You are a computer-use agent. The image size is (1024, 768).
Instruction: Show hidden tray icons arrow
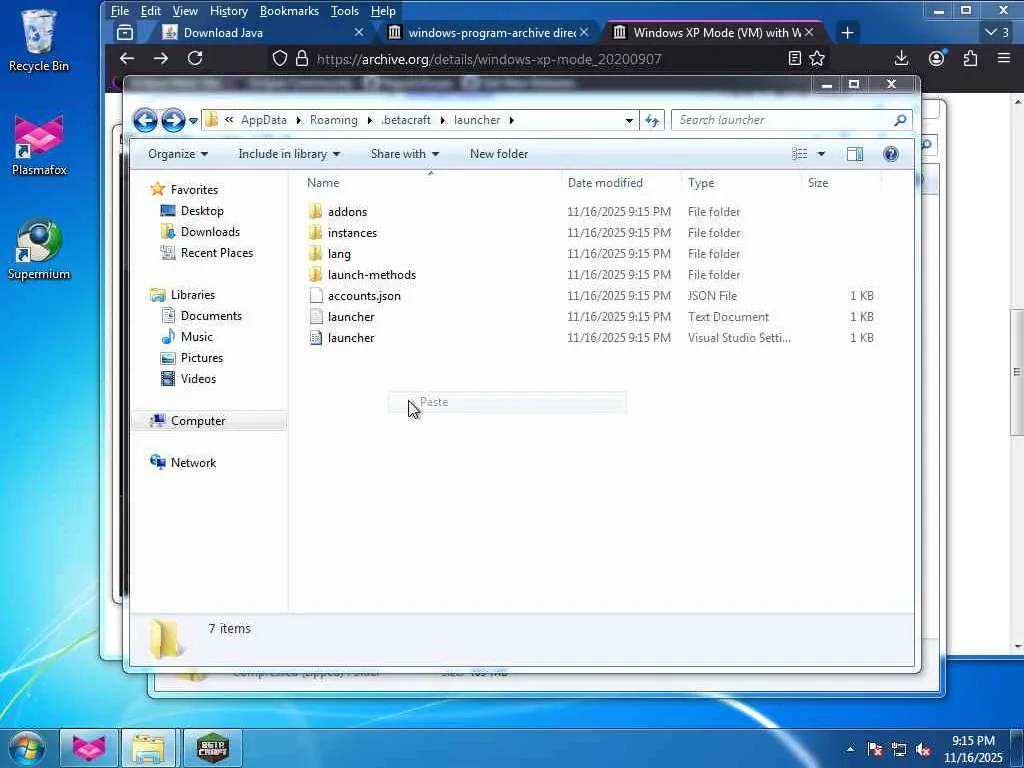[x=850, y=750]
